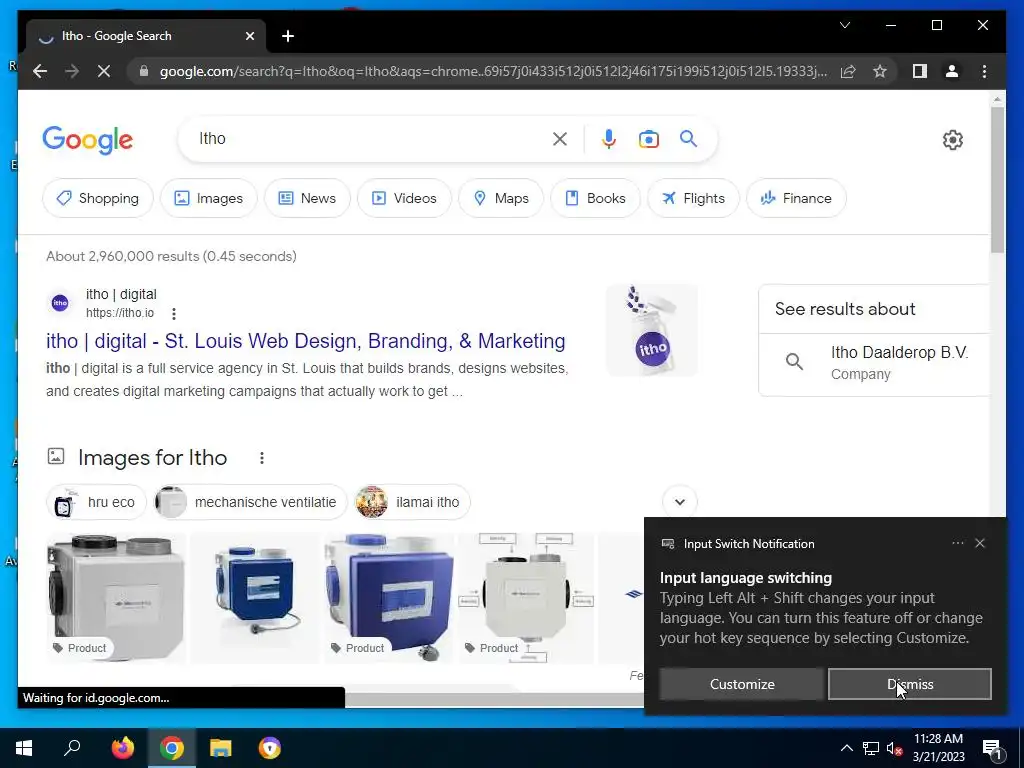
Task: Close the Itho - Google Search tab
Action: pyautogui.click(x=249, y=36)
